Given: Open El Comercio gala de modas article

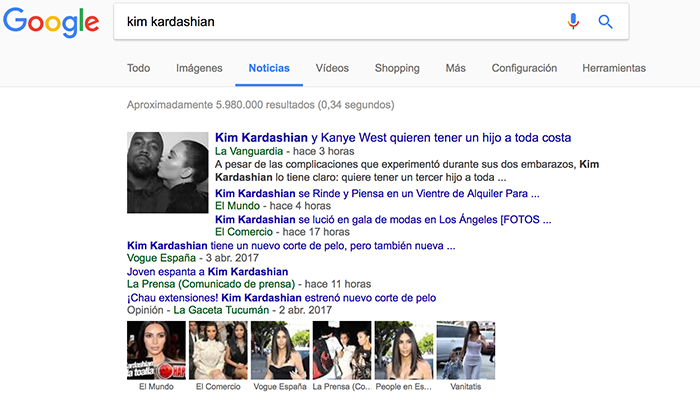Looking at the screenshot, I should (383, 219).
